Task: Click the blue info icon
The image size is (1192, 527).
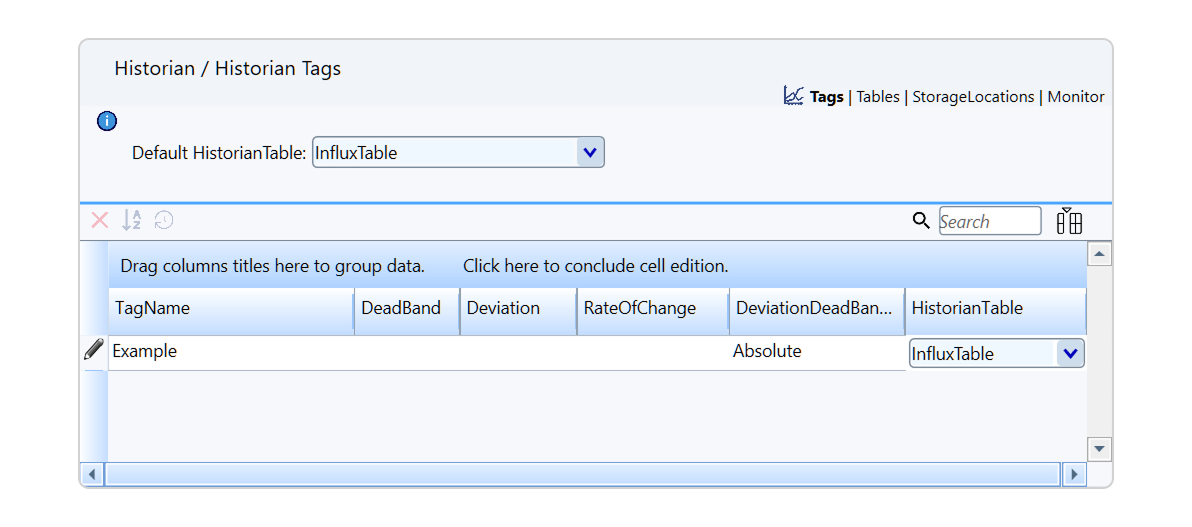Action: 107,121
